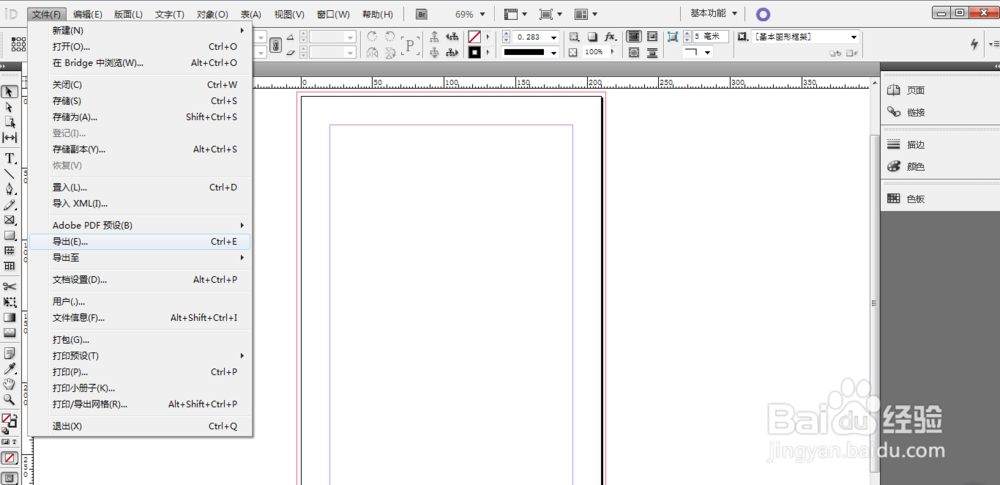Select the black arrow Selection tool

[x=10, y=91]
